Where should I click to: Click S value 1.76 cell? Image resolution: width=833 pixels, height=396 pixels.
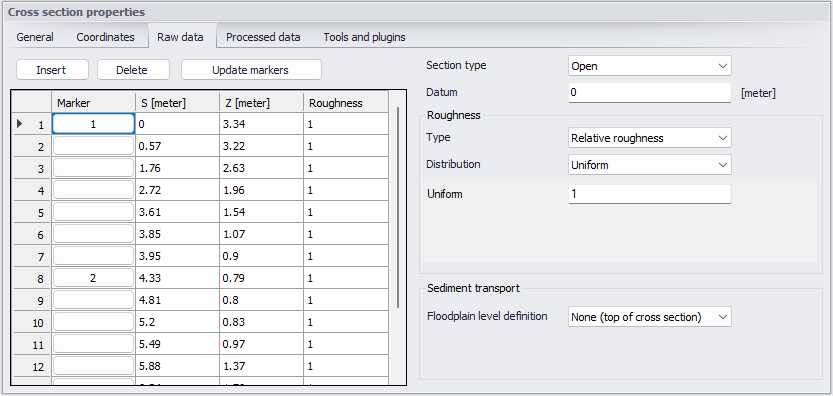coord(177,168)
